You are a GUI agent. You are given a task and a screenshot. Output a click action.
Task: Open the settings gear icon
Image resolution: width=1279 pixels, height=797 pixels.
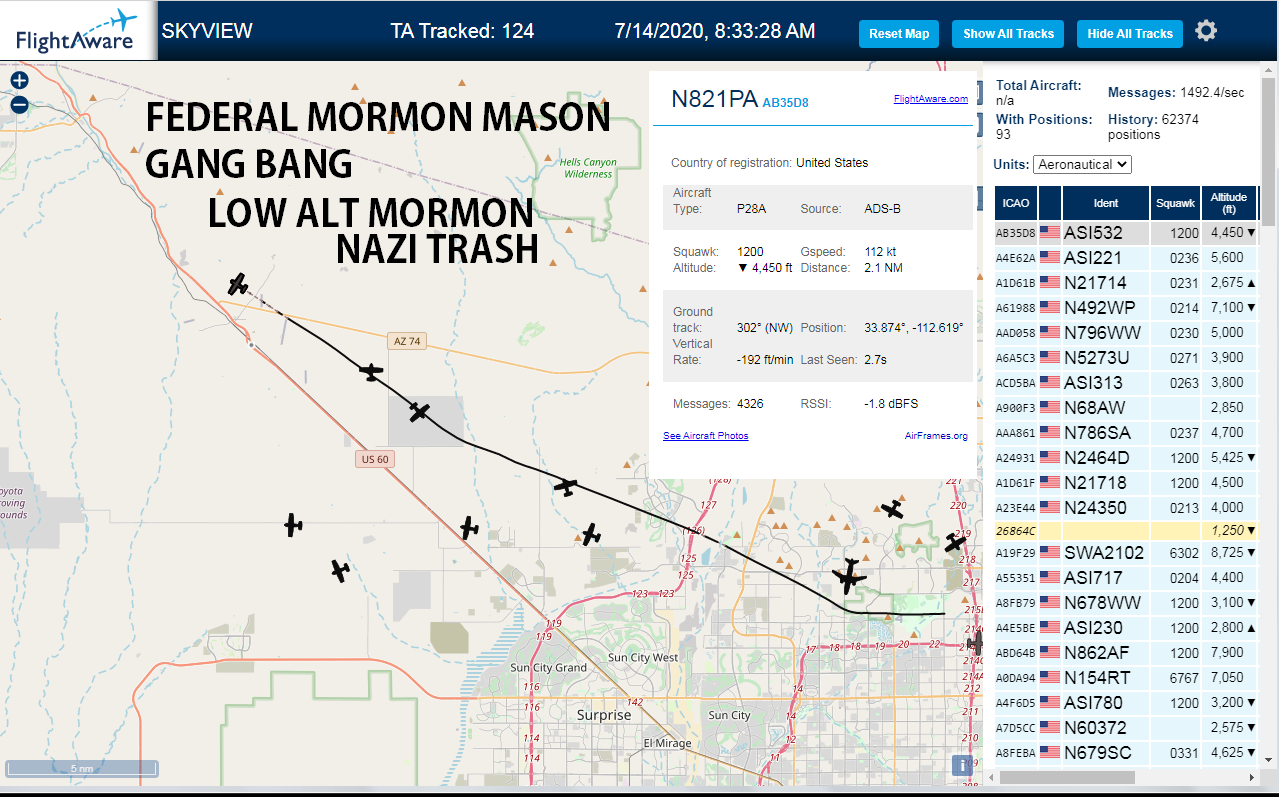click(x=1206, y=31)
